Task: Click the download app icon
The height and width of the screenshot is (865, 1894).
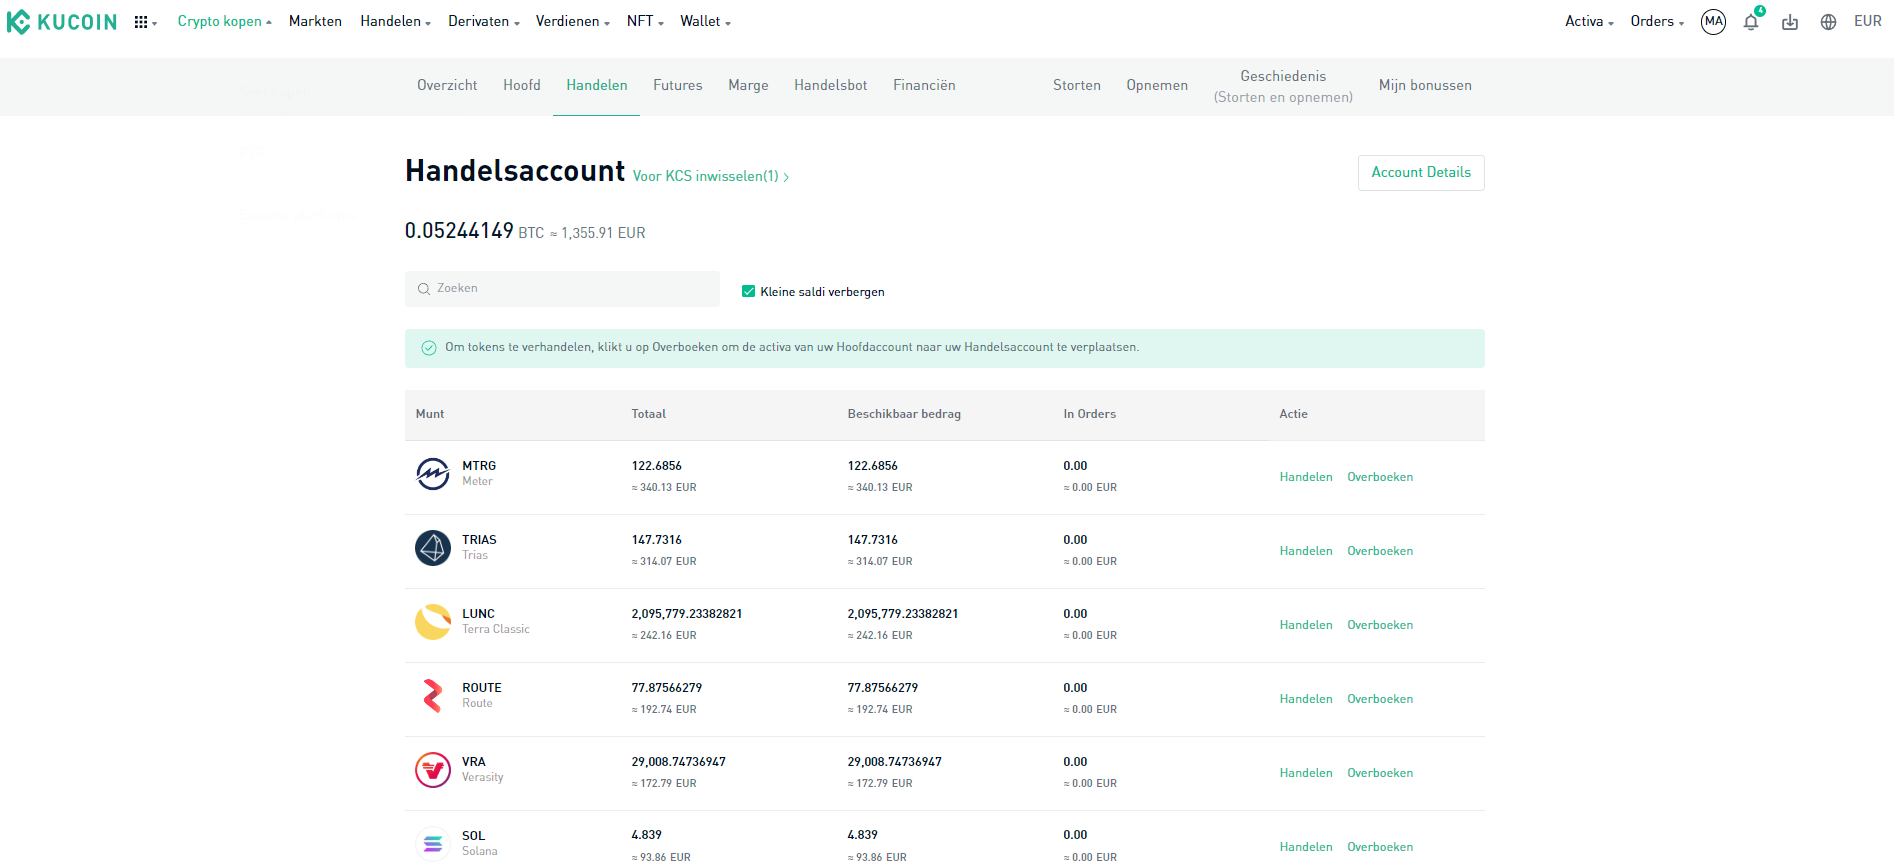Action: pyautogui.click(x=1790, y=22)
